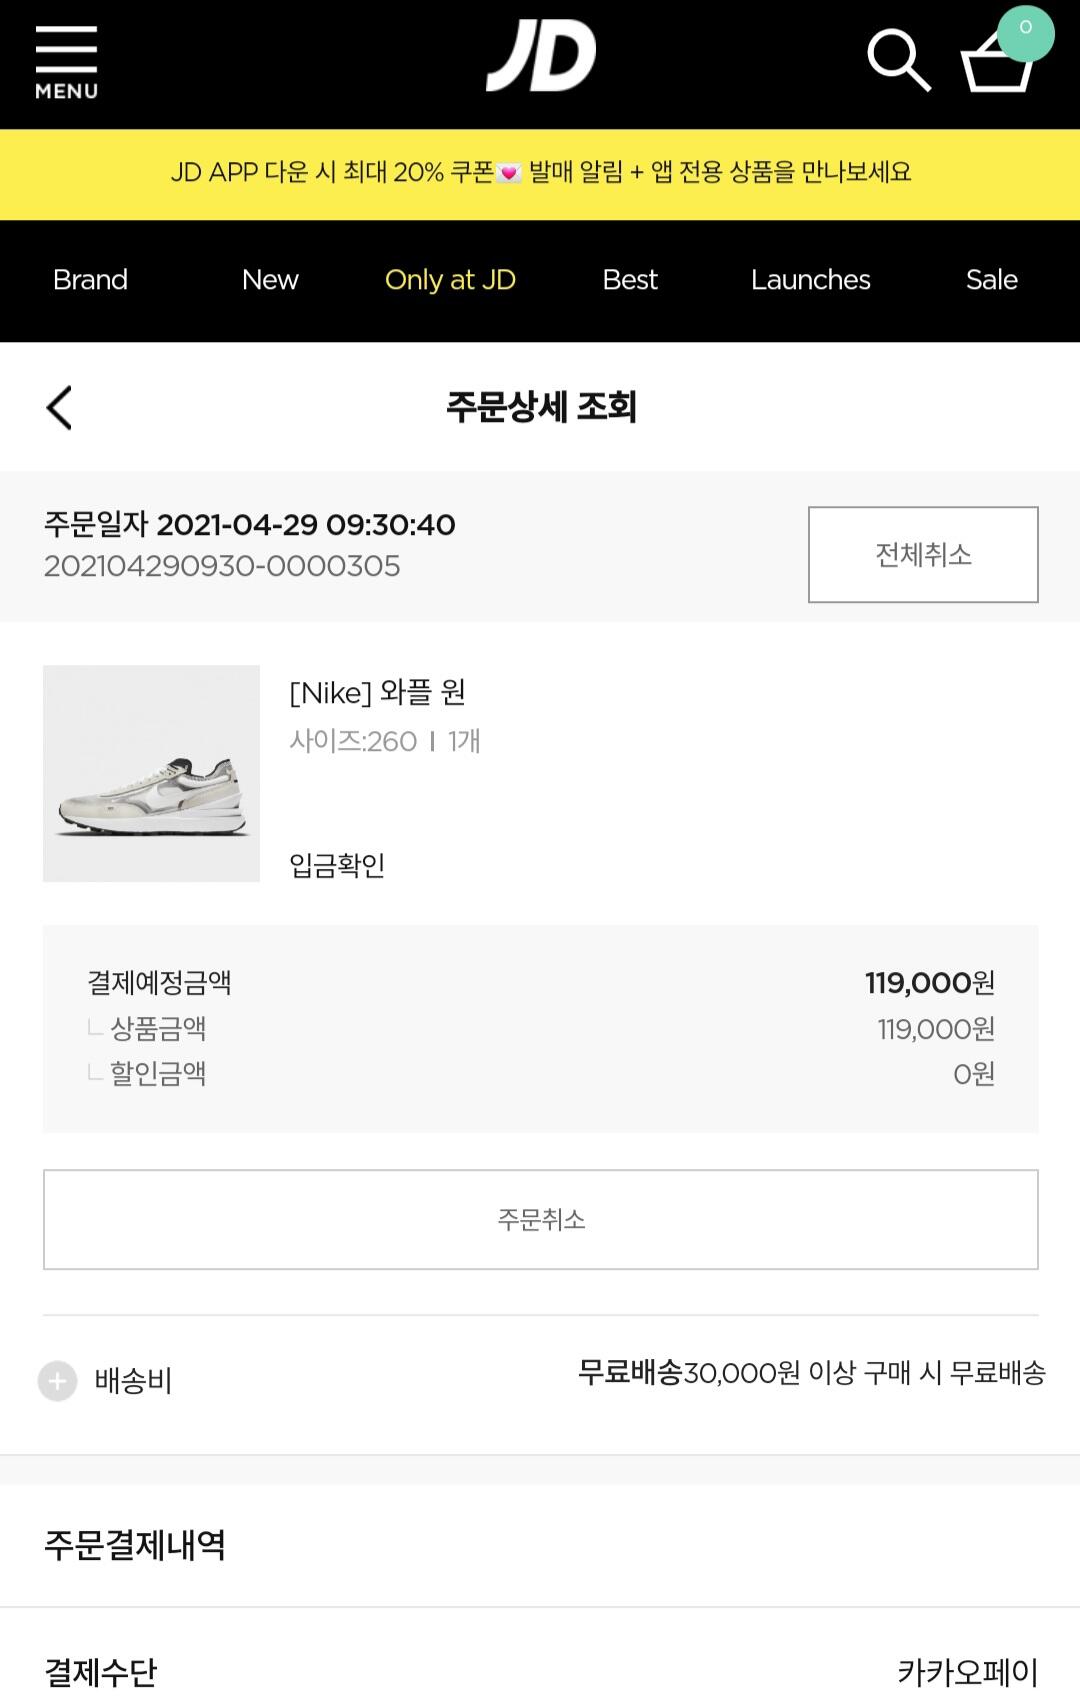The image size is (1080, 1703).
Task: Tap the 카카오페이 payment method text
Action: click(x=967, y=1671)
